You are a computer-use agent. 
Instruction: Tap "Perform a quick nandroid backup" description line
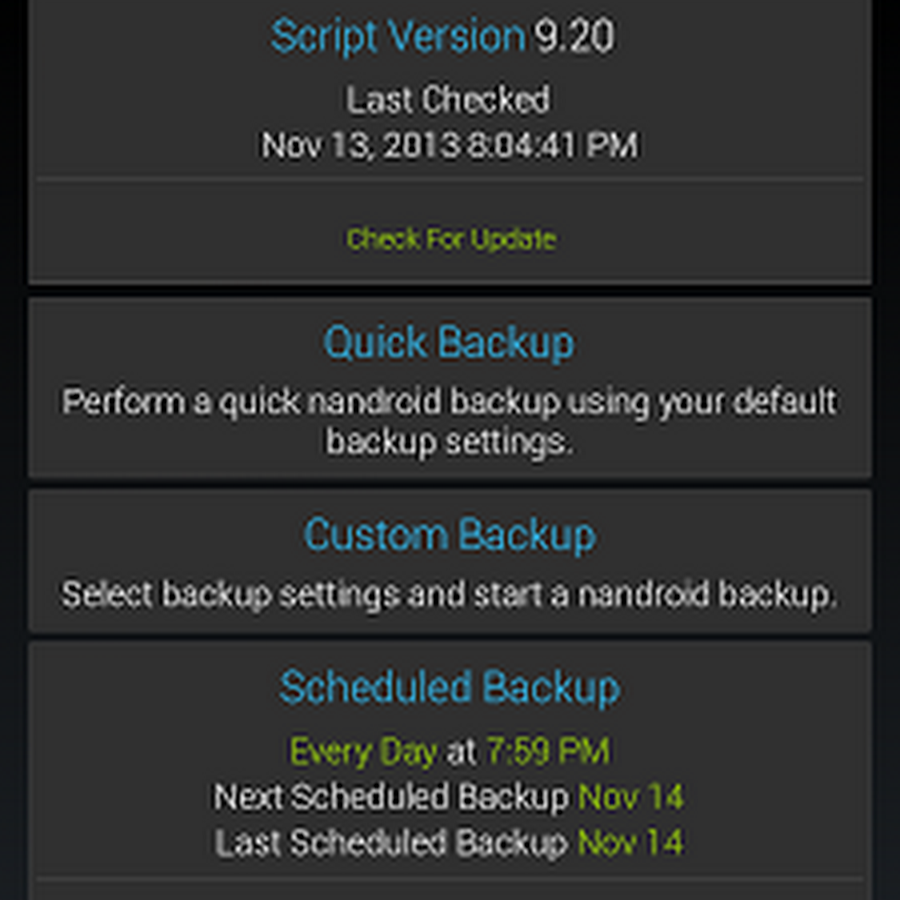pos(449,402)
